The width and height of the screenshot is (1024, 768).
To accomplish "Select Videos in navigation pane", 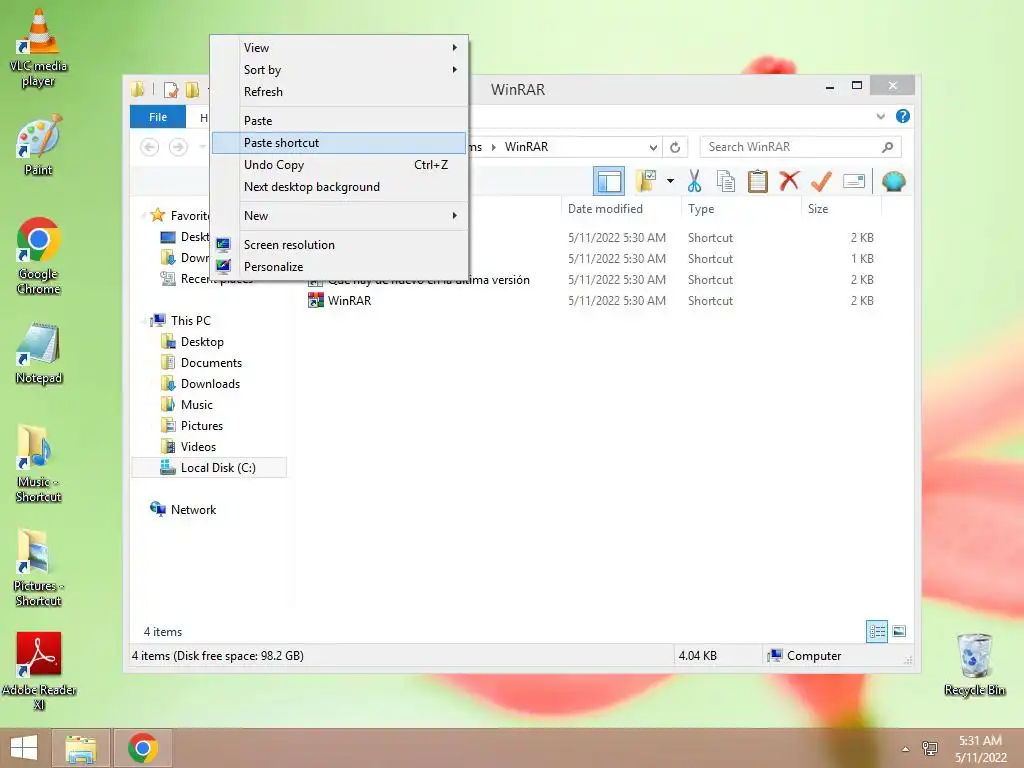I will pos(198,447).
